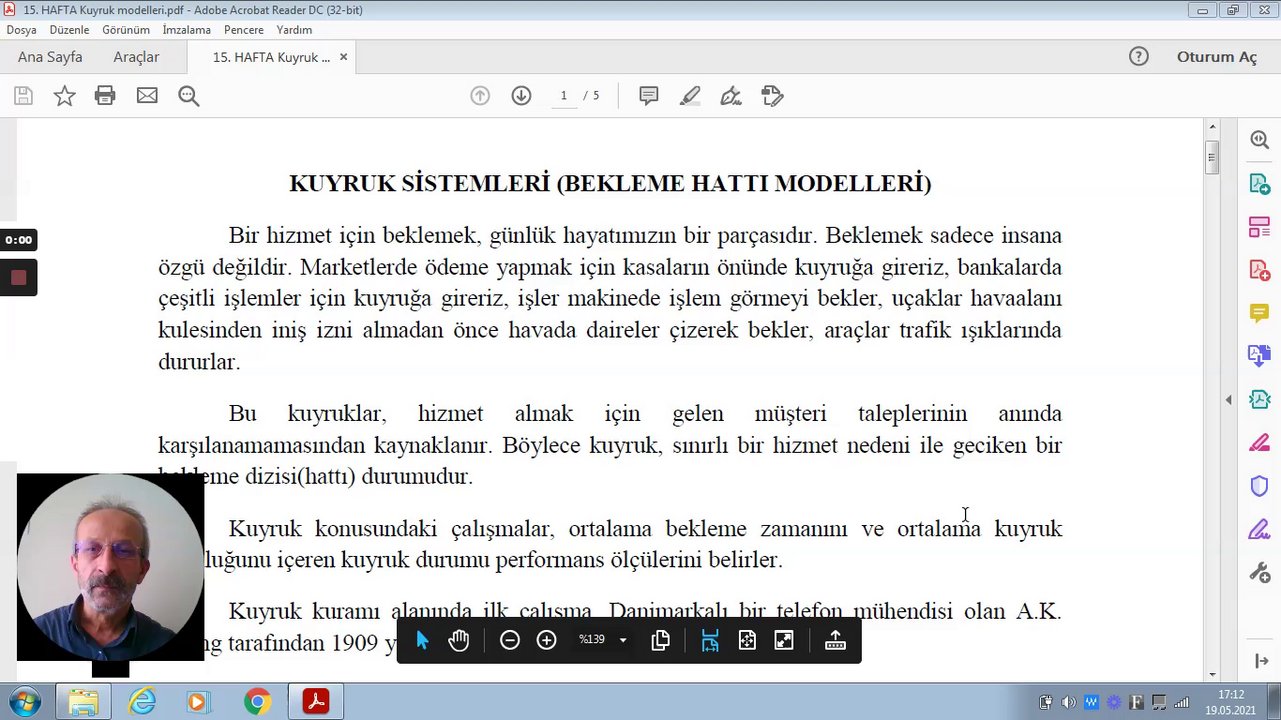Screen dimensions: 1281x720
Task: Toggle fit to width scrolling mode
Action: 710,640
